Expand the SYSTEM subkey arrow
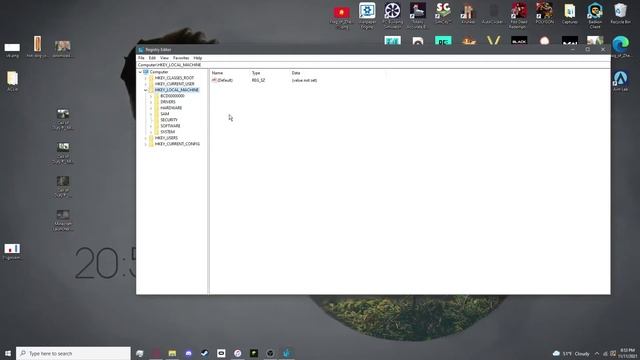This screenshot has height=360, width=640. [151, 132]
